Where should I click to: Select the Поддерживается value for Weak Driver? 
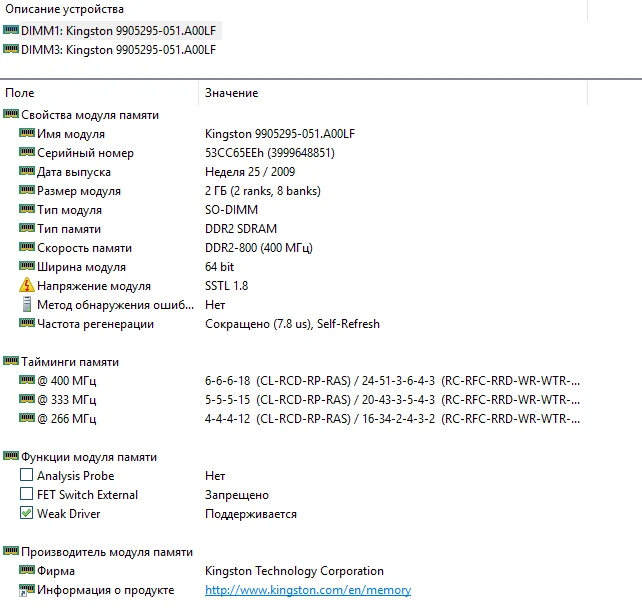pyautogui.click(x=251, y=514)
